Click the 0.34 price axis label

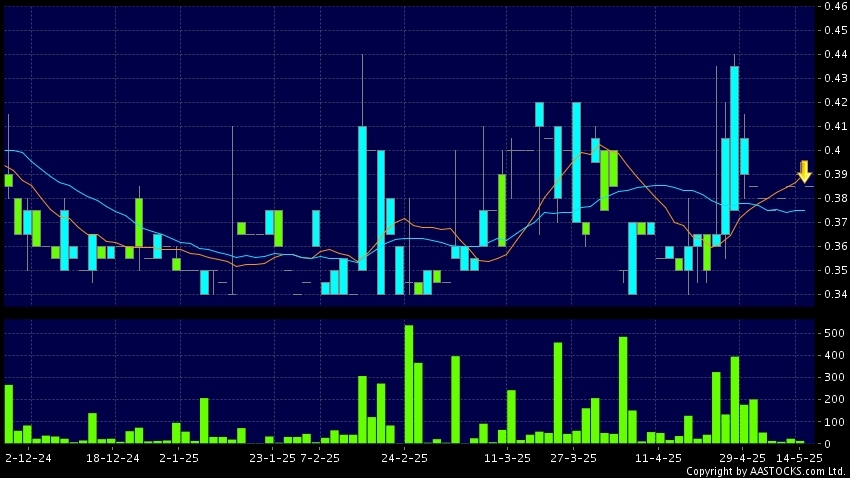tap(836, 294)
